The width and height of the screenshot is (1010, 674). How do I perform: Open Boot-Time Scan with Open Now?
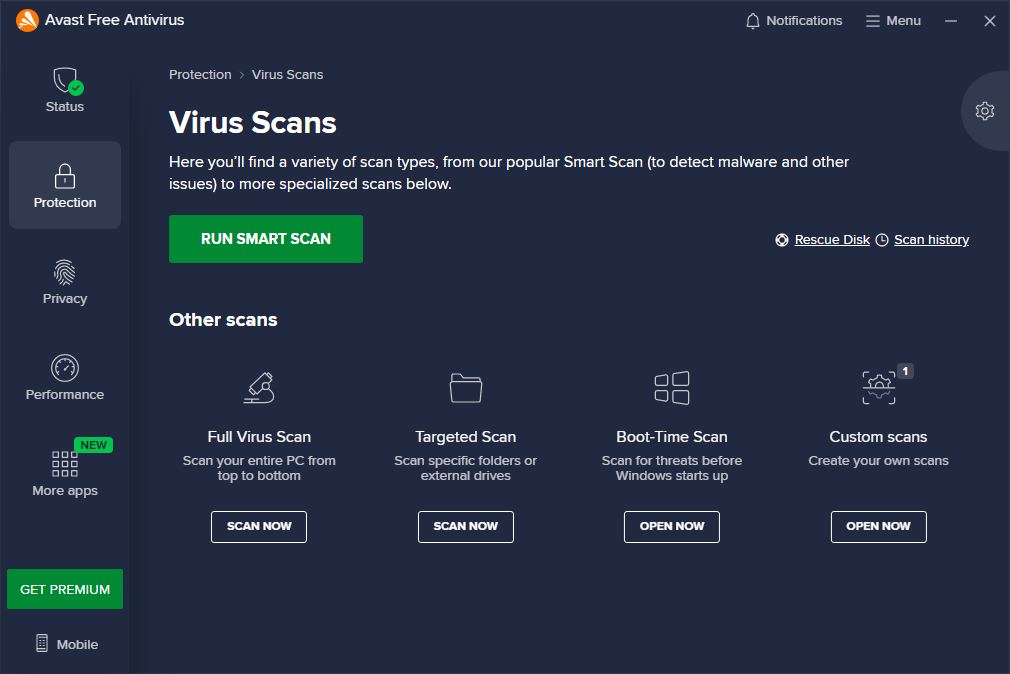pos(672,526)
